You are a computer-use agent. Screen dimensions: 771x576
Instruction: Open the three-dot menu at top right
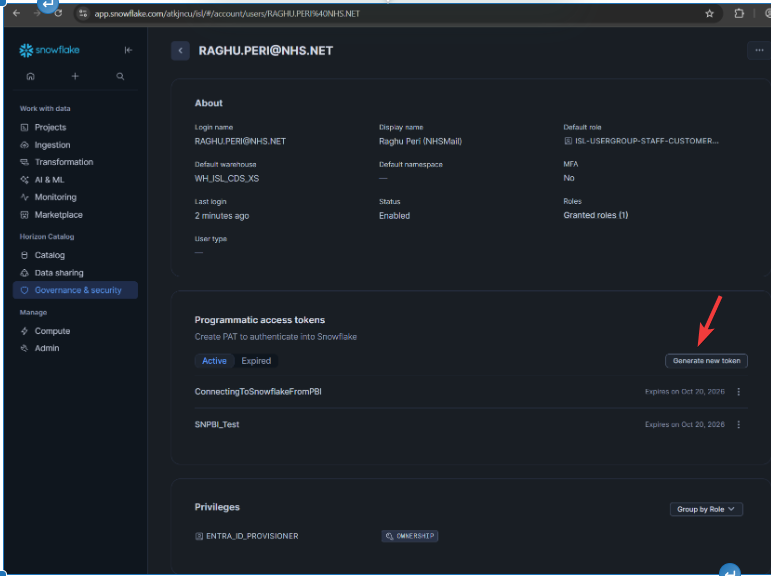coord(759,50)
